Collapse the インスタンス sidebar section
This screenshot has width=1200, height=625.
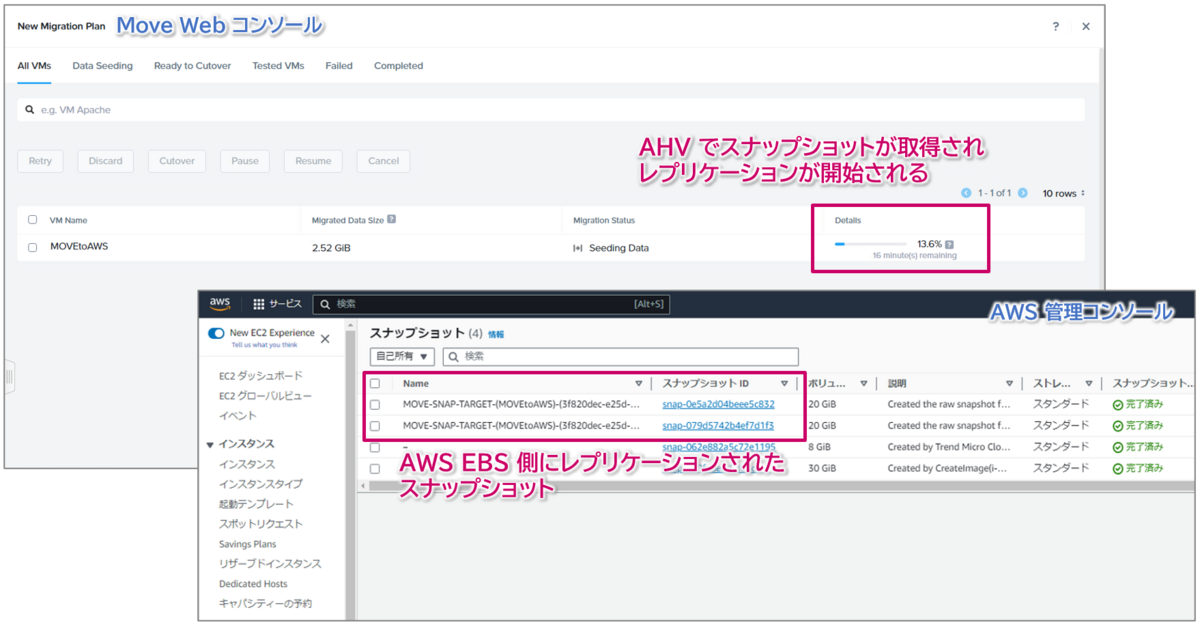pyautogui.click(x=210, y=444)
